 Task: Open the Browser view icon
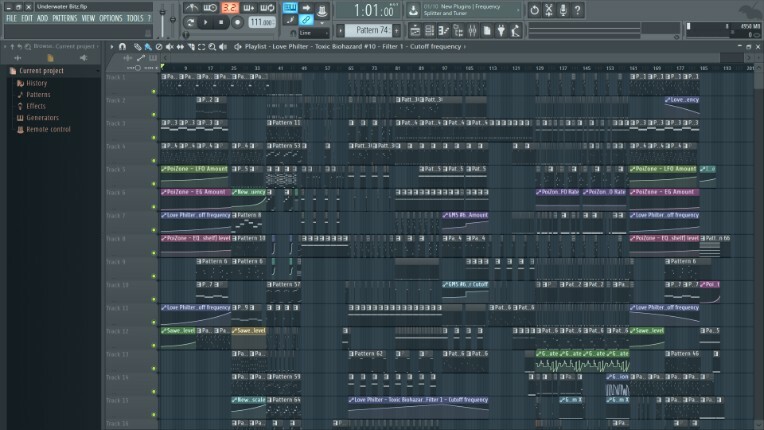click(x=458, y=31)
